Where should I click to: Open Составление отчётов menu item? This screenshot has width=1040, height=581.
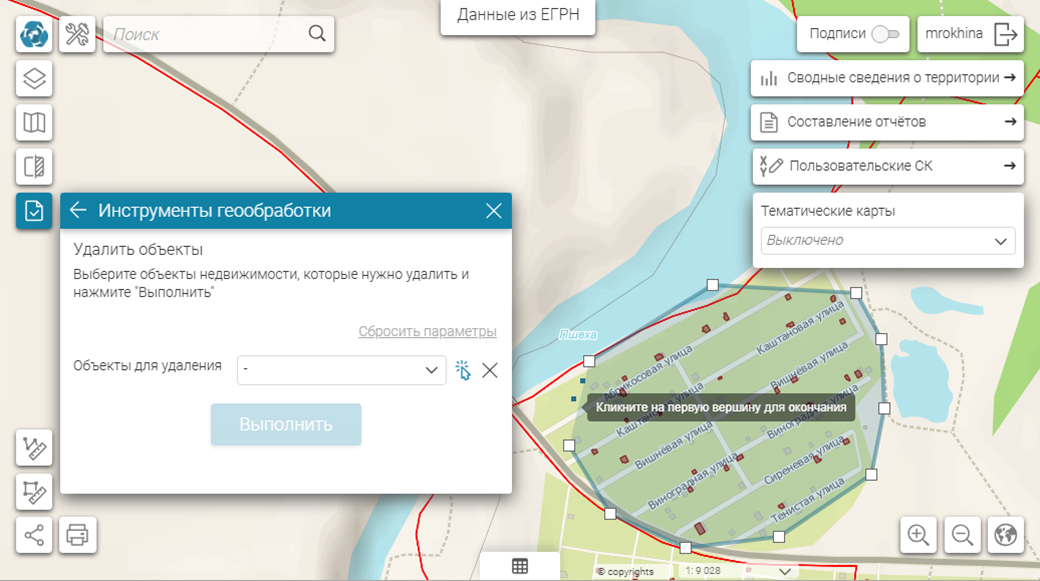887,122
